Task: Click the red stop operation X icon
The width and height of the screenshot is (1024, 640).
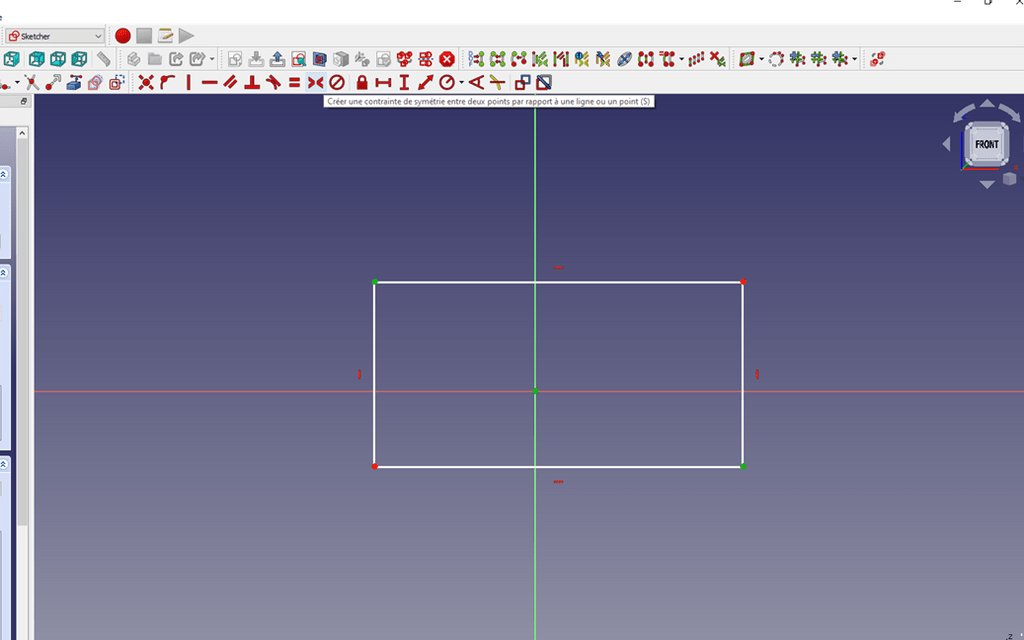Action: tap(447, 59)
